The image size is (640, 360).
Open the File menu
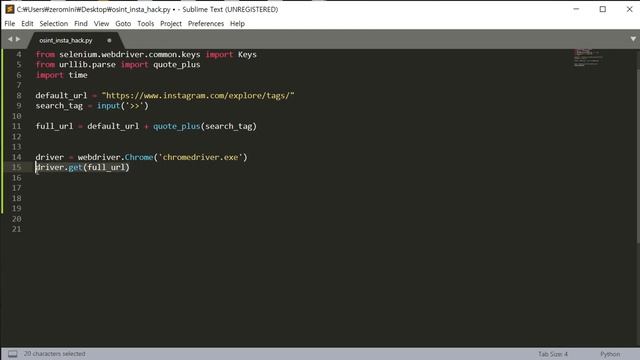[x=10, y=24]
